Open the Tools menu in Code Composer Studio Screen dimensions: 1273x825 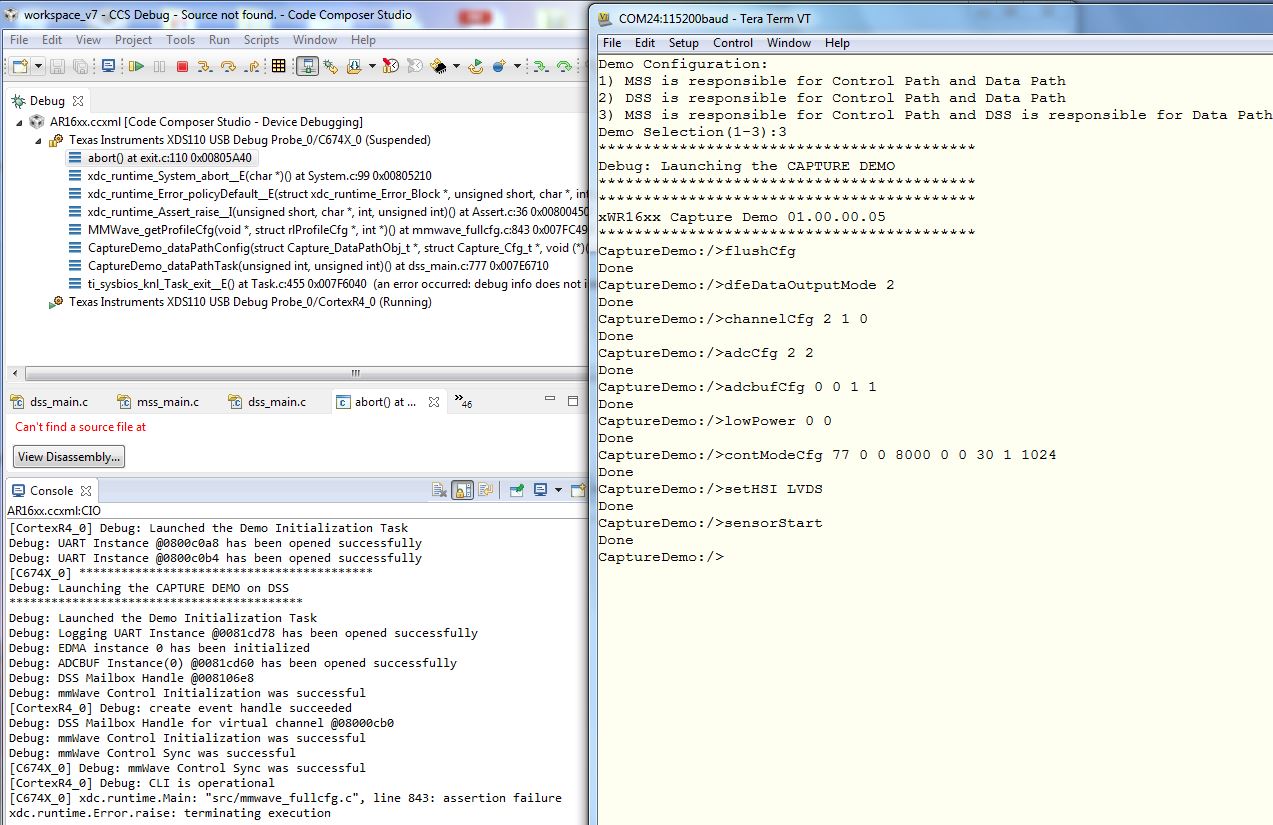click(x=180, y=40)
